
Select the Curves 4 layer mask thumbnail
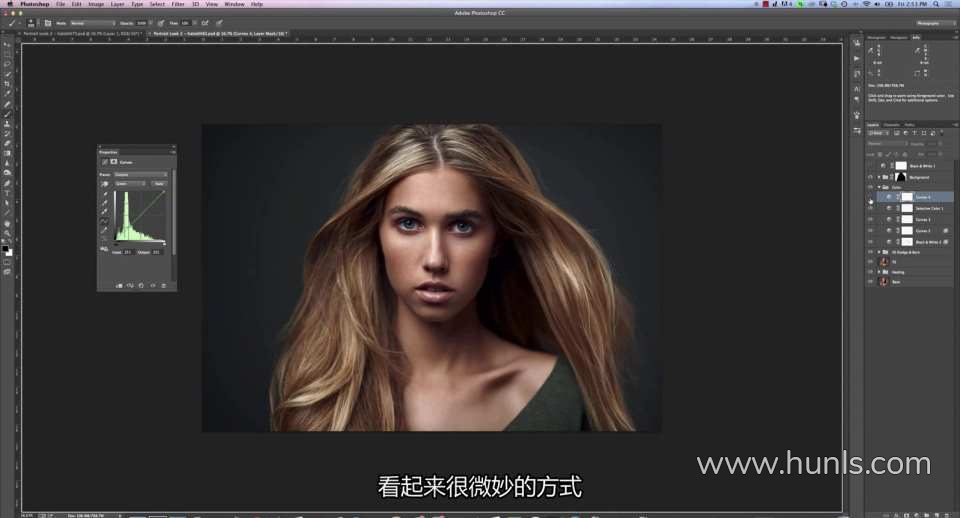pyautogui.click(x=907, y=197)
